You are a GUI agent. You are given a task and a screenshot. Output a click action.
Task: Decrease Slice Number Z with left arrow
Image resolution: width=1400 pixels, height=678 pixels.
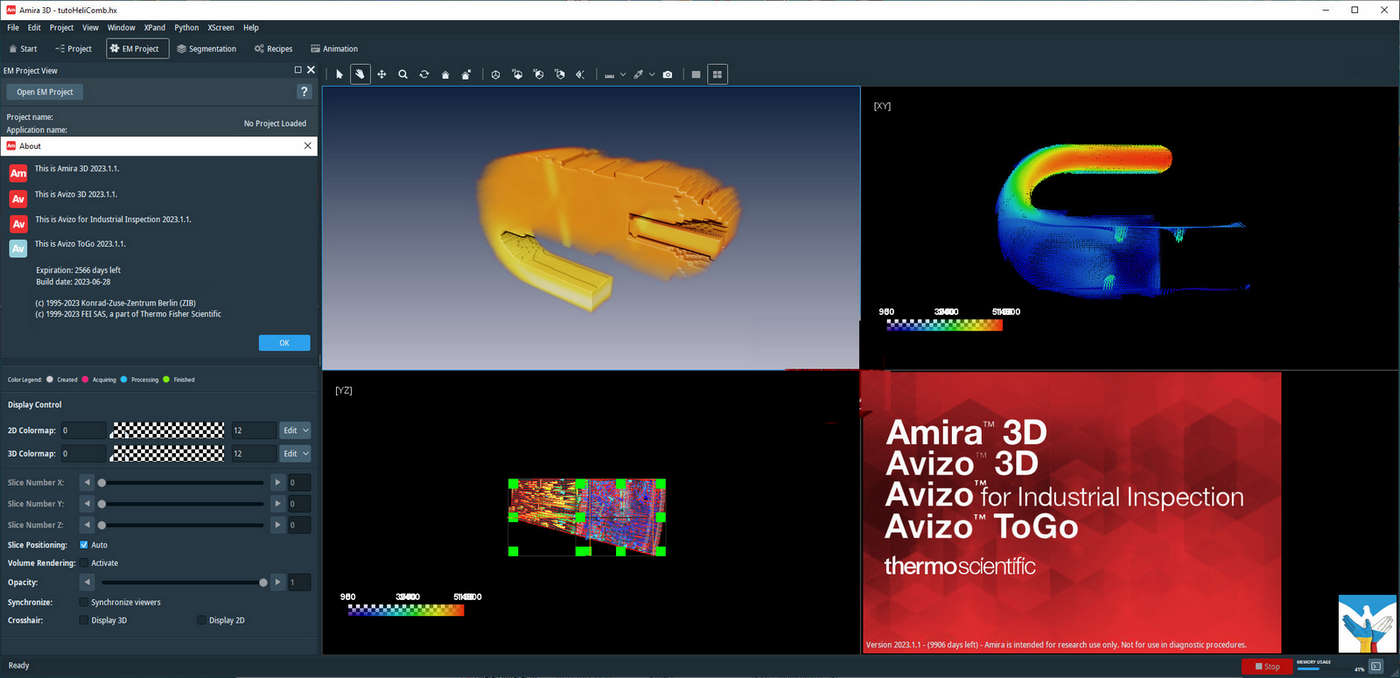pos(87,525)
